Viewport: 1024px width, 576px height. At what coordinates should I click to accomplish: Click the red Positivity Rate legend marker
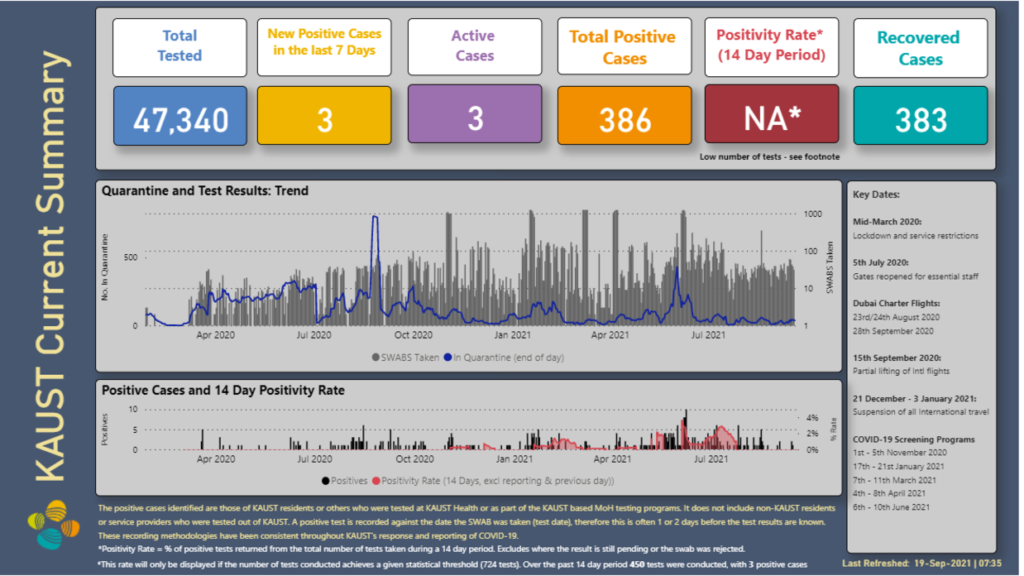click(376, 480)
